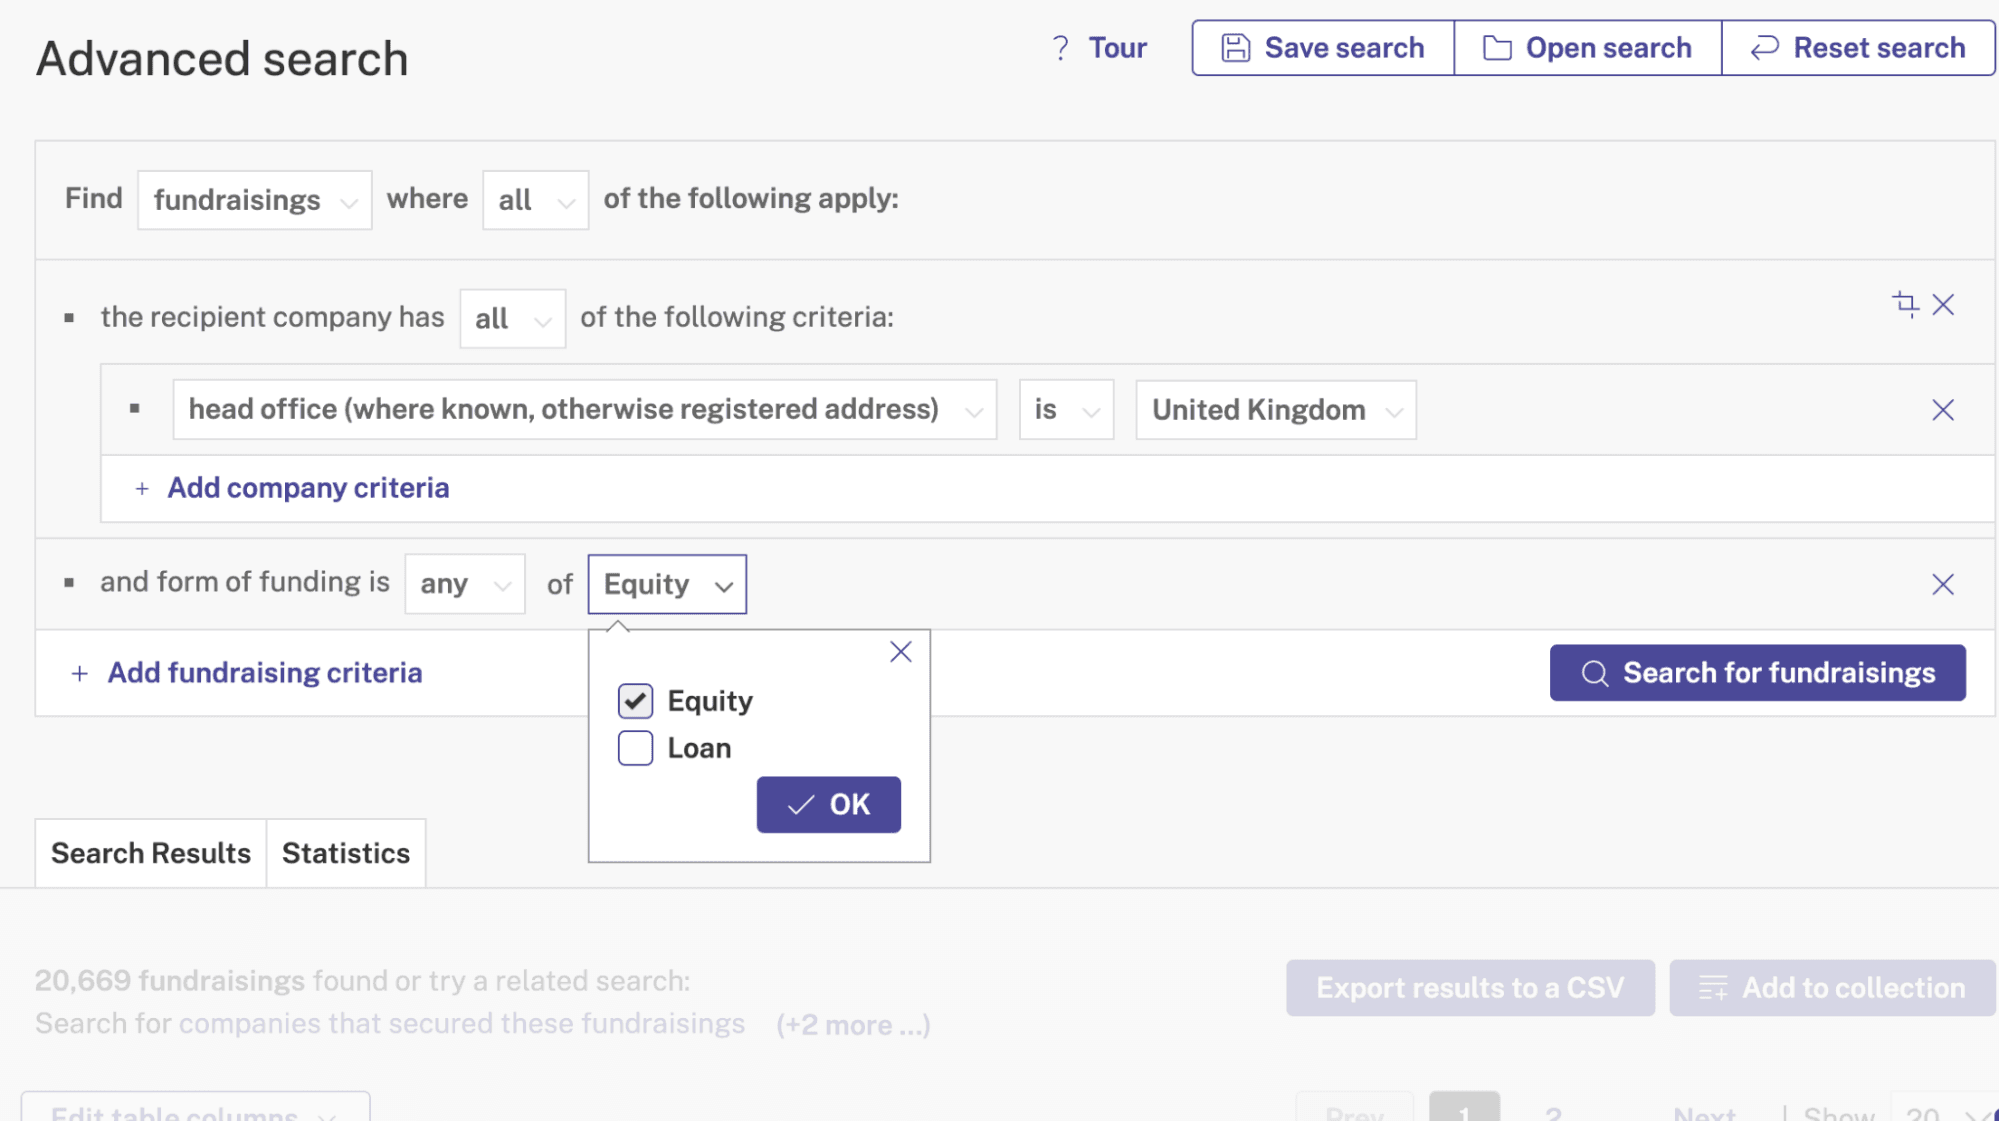
Task: Click the question mark icon beside Tour
Action: click(x=1061, y=48)
